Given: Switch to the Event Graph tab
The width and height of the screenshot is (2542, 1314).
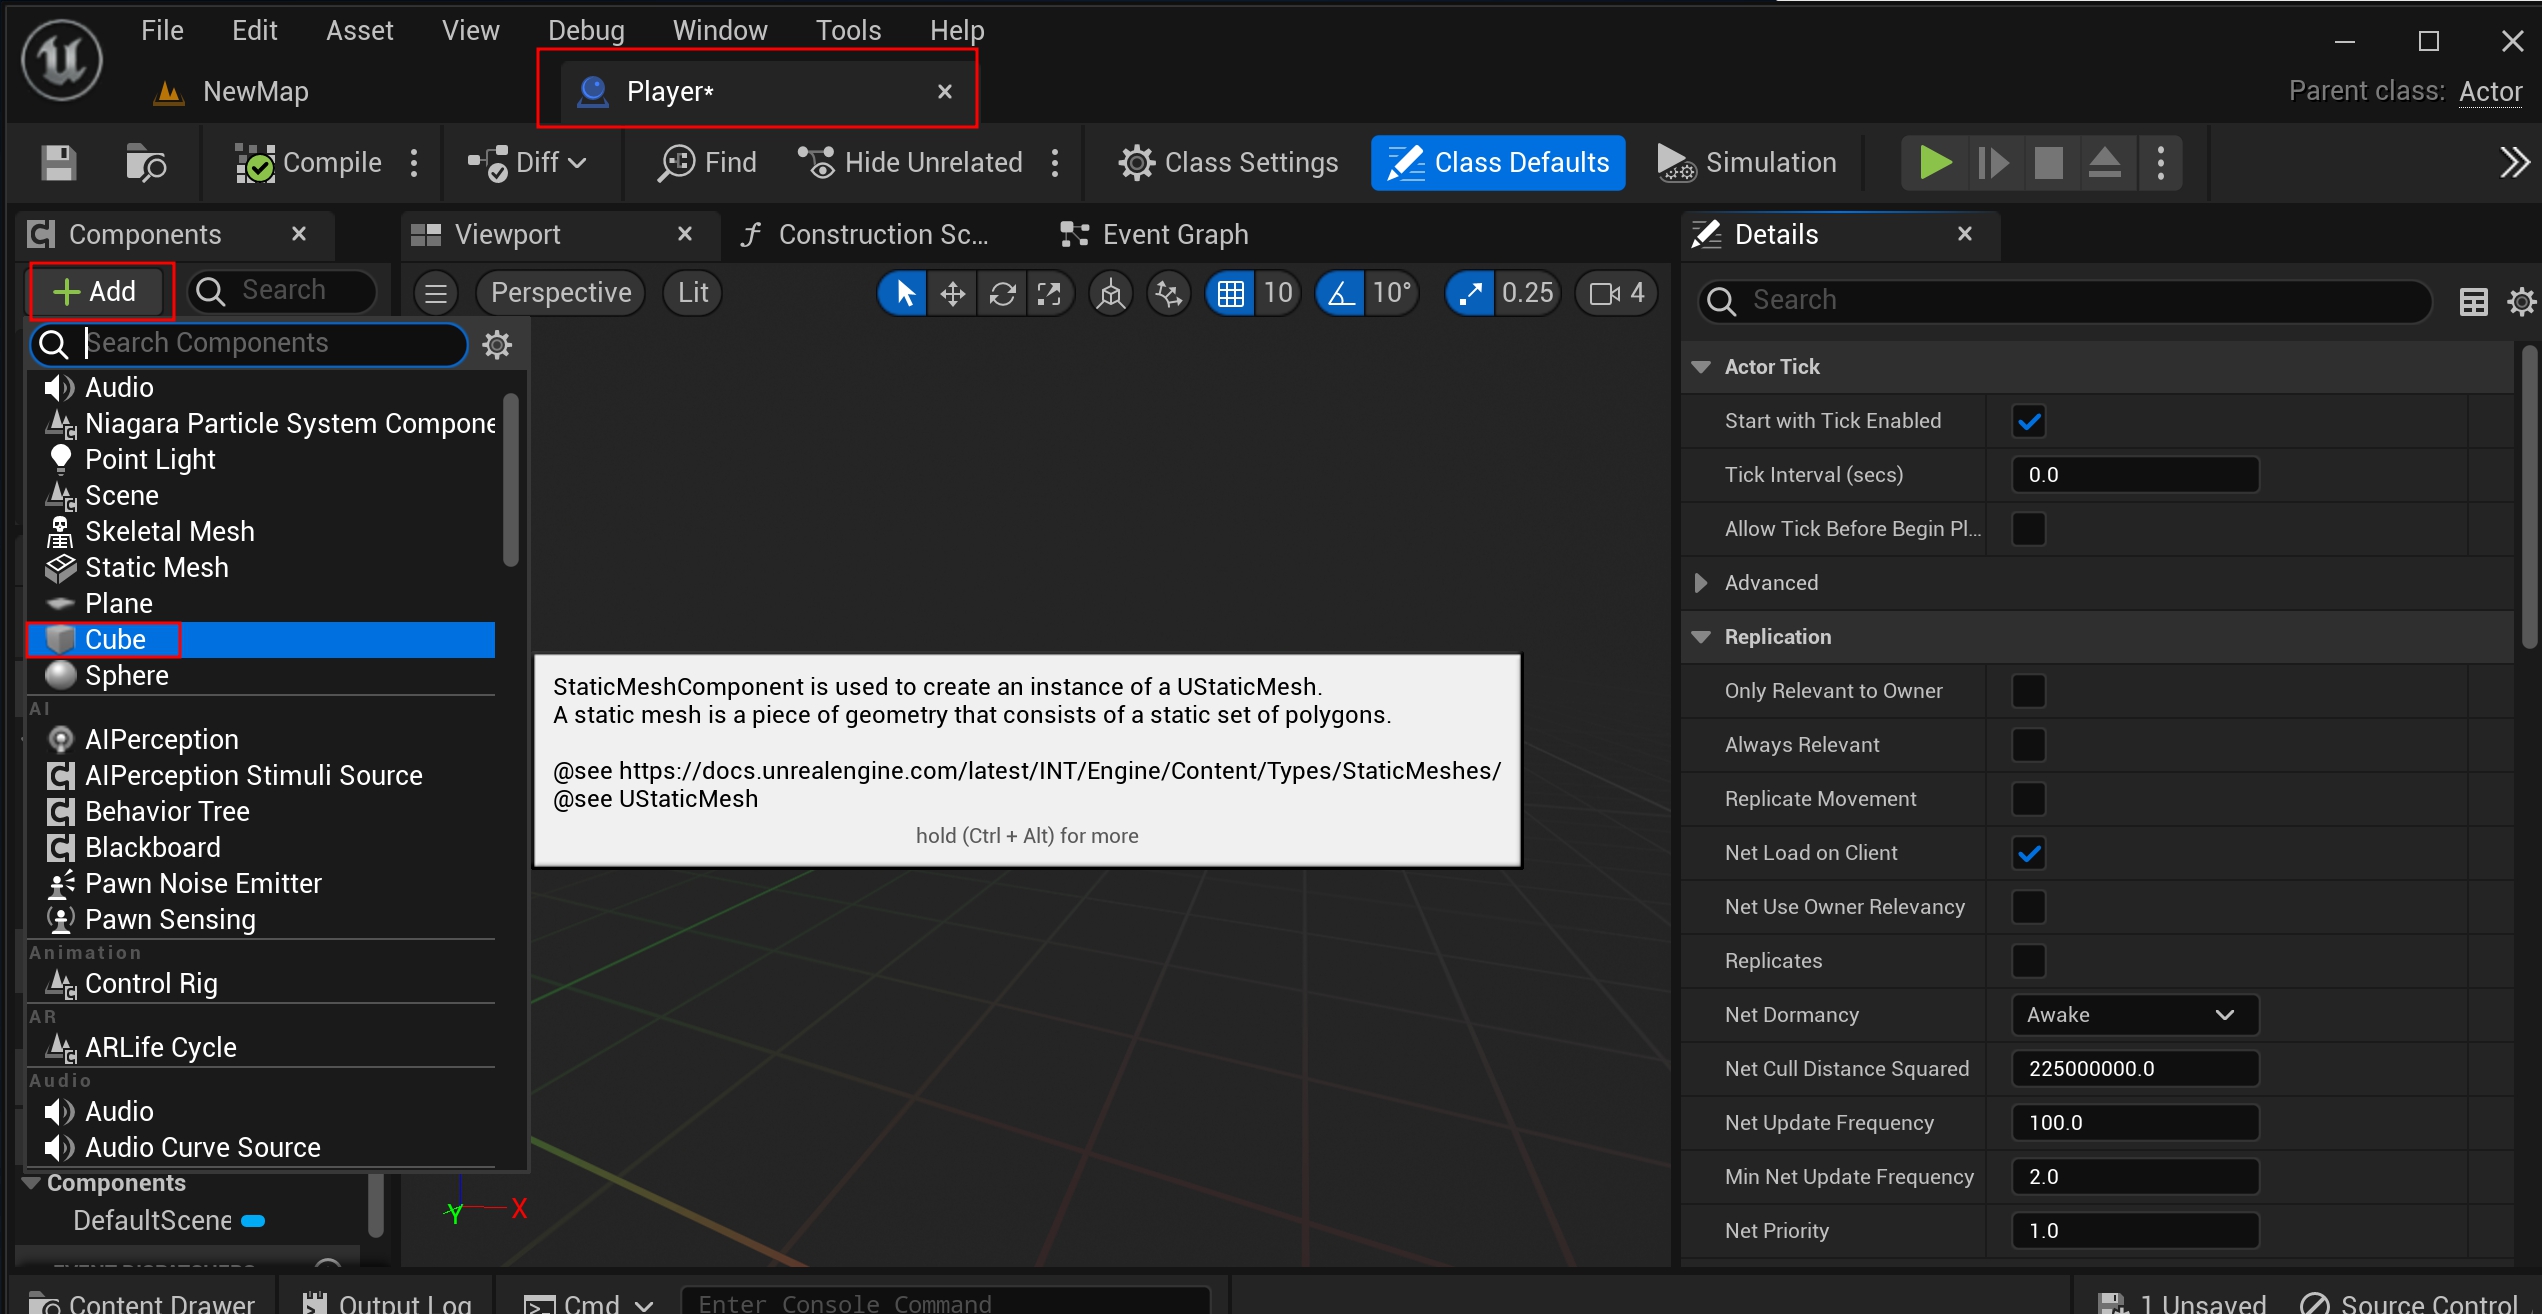Looking at the screenshot, I should click(x=1154, y=234).
